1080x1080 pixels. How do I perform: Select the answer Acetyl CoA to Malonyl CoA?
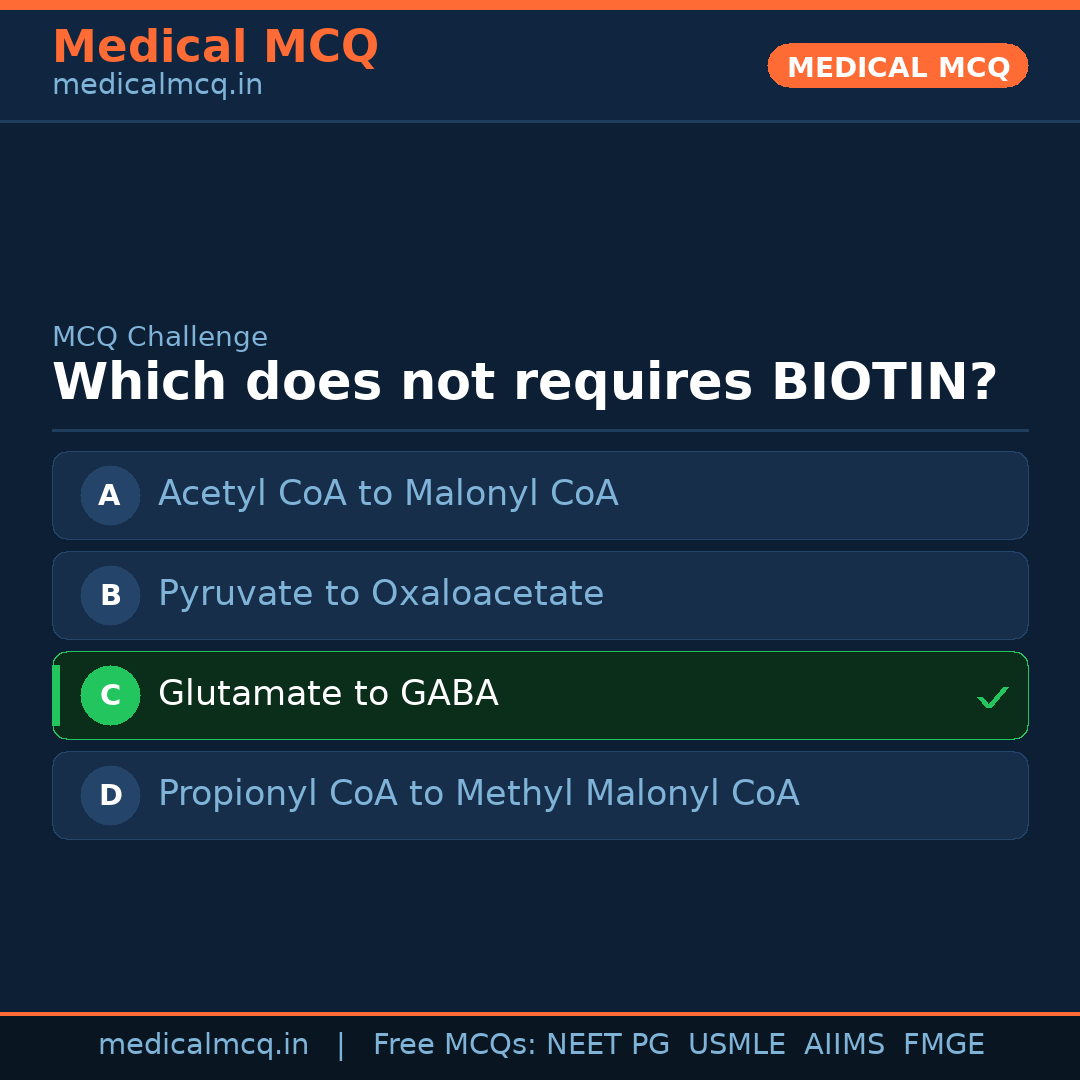point(388,494)
